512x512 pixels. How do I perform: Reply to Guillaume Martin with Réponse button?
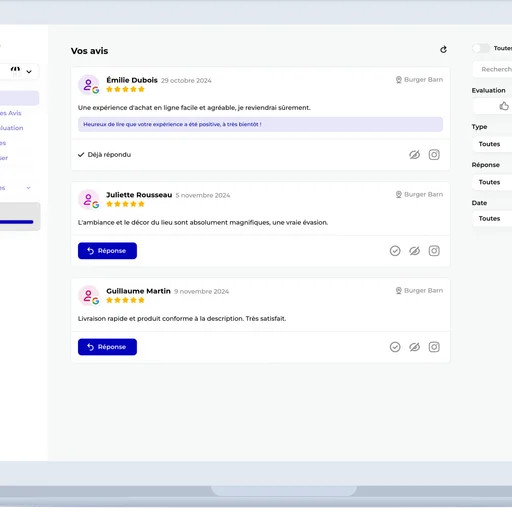pos(107,347)
